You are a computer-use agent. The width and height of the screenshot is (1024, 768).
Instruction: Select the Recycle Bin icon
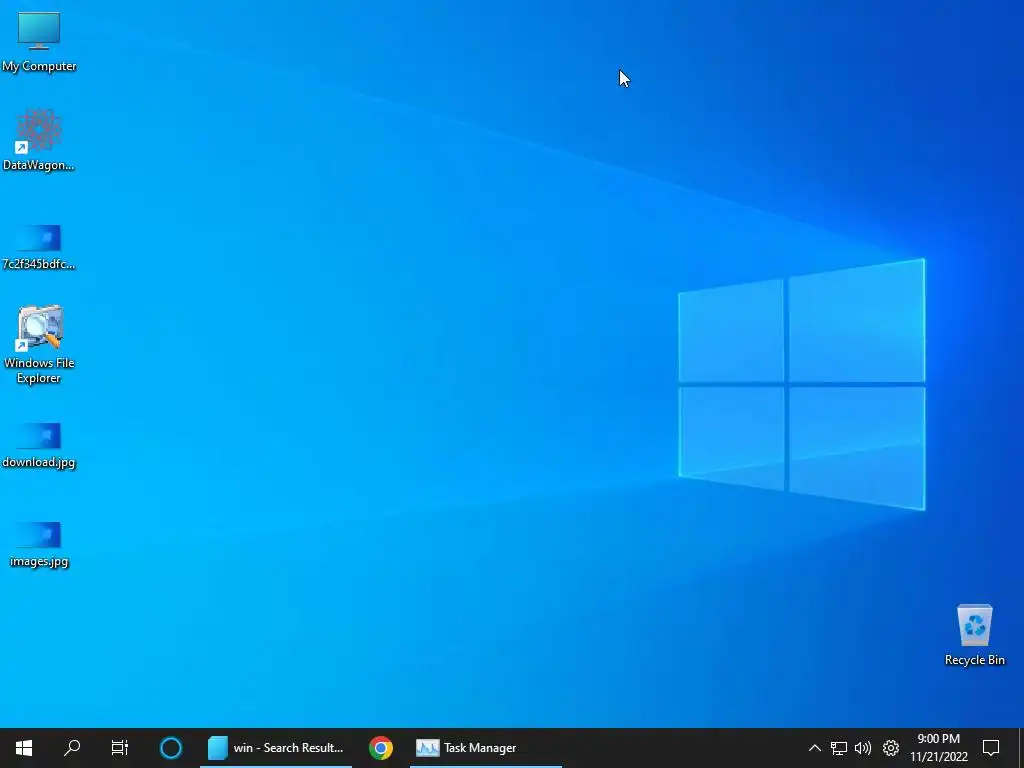click(974, 635)
